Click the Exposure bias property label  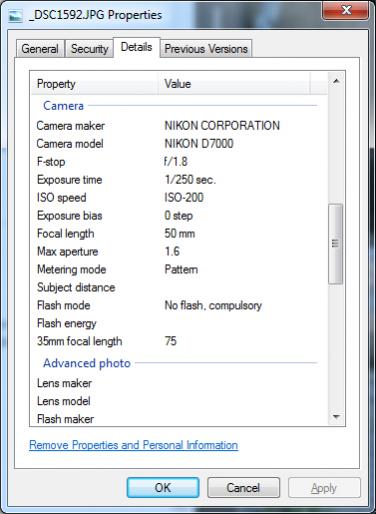(70, 216)
